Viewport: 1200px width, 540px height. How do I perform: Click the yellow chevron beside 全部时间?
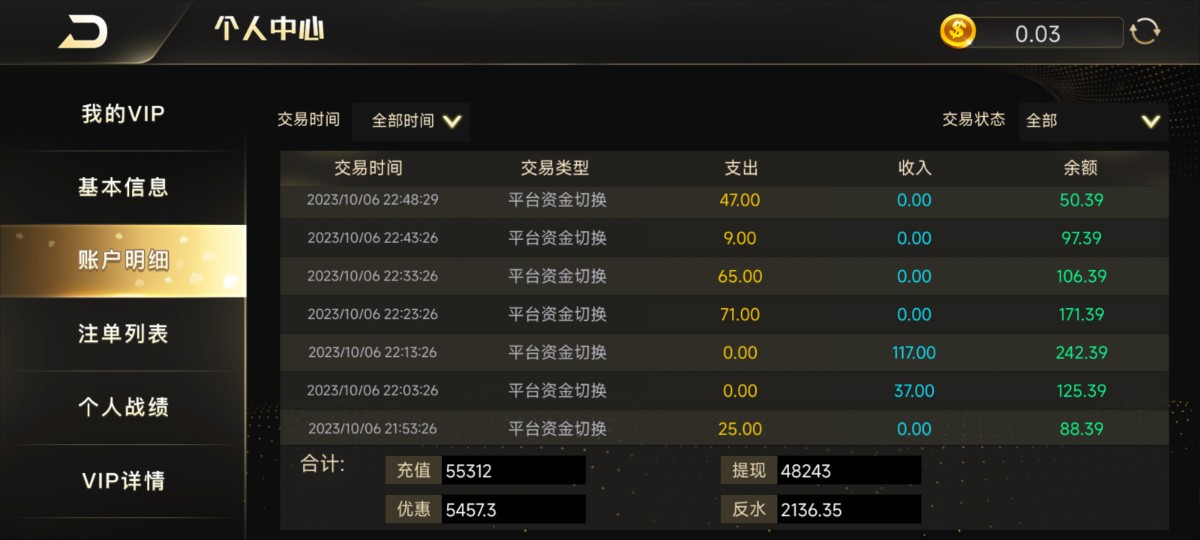pyautogui.click(x=452, y=121)
